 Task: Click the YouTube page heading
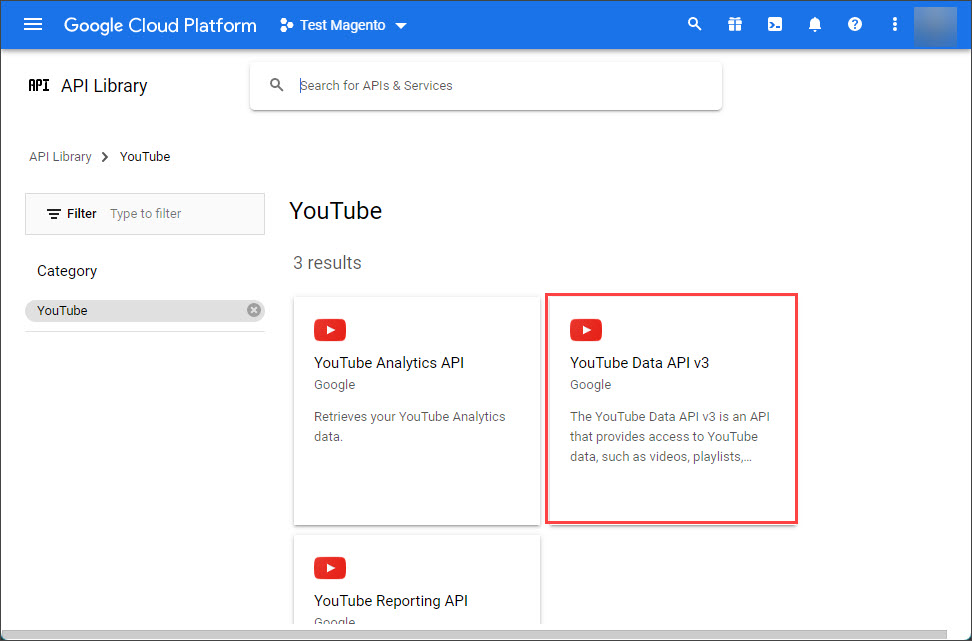(x=335, y=211)
